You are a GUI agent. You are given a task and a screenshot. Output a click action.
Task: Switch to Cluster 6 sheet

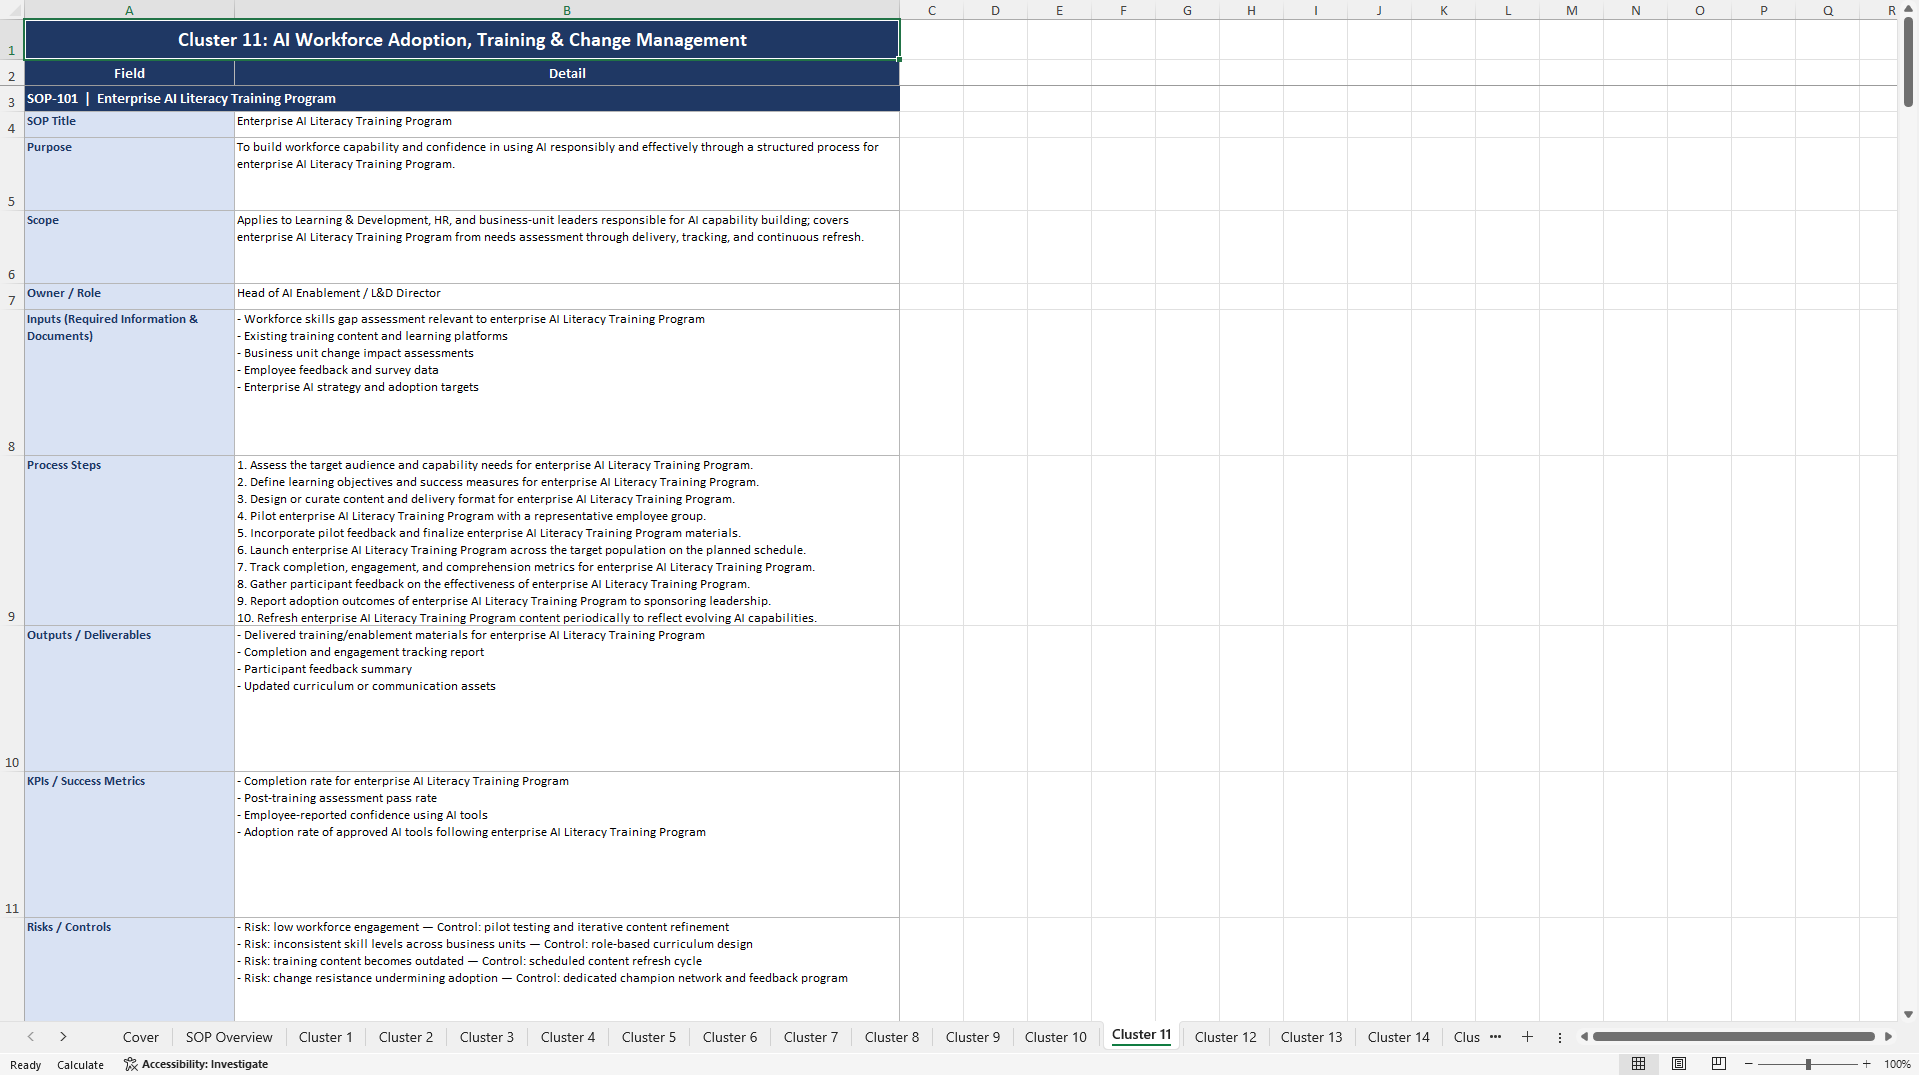tap(730, 1037)
